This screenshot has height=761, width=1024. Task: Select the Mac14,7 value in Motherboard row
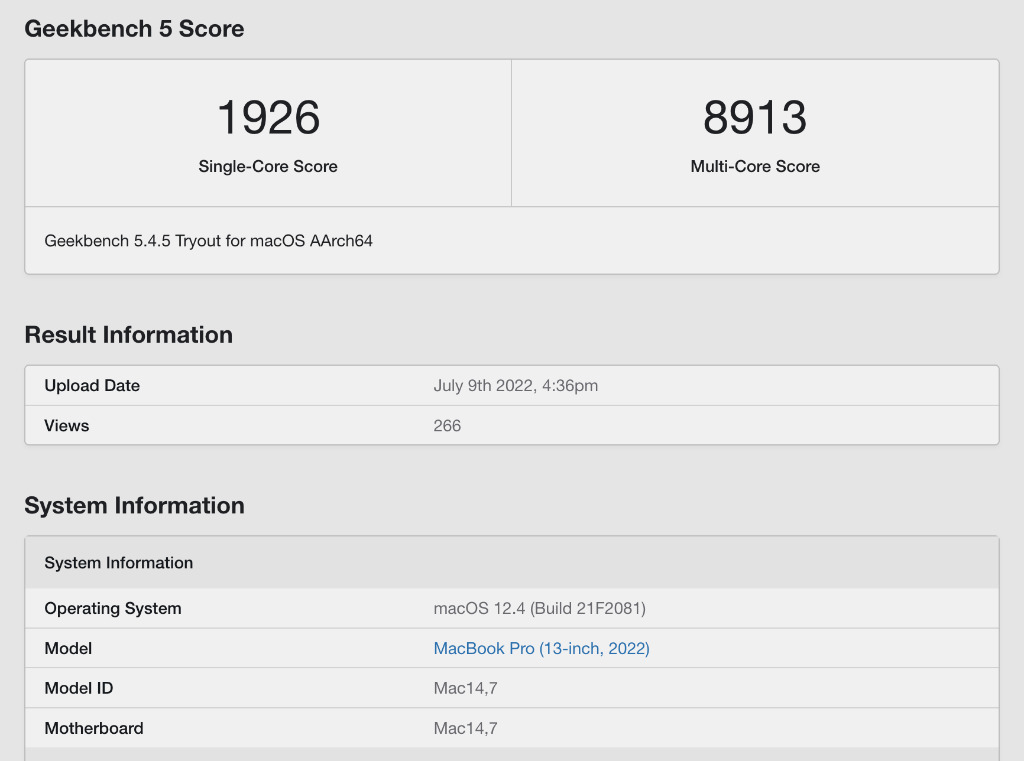pos(466,728)
